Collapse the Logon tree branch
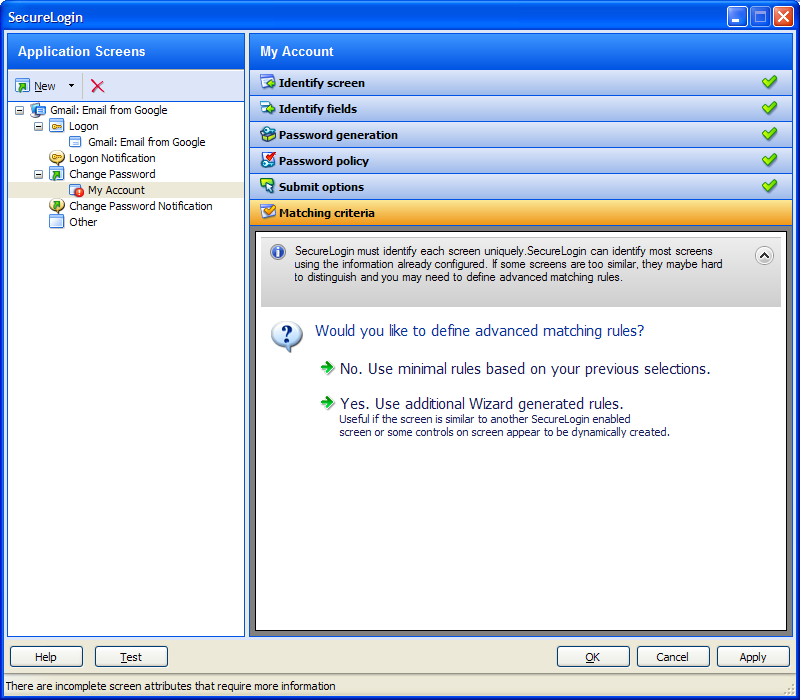Viewport: 800px width, 700px height. click(39, 126)
